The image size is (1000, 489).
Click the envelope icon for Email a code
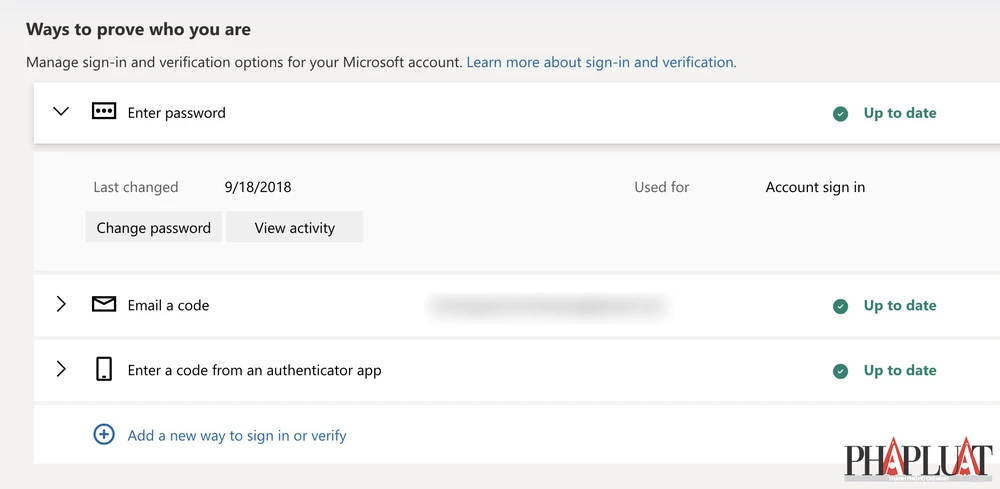[x=104, y=305]
